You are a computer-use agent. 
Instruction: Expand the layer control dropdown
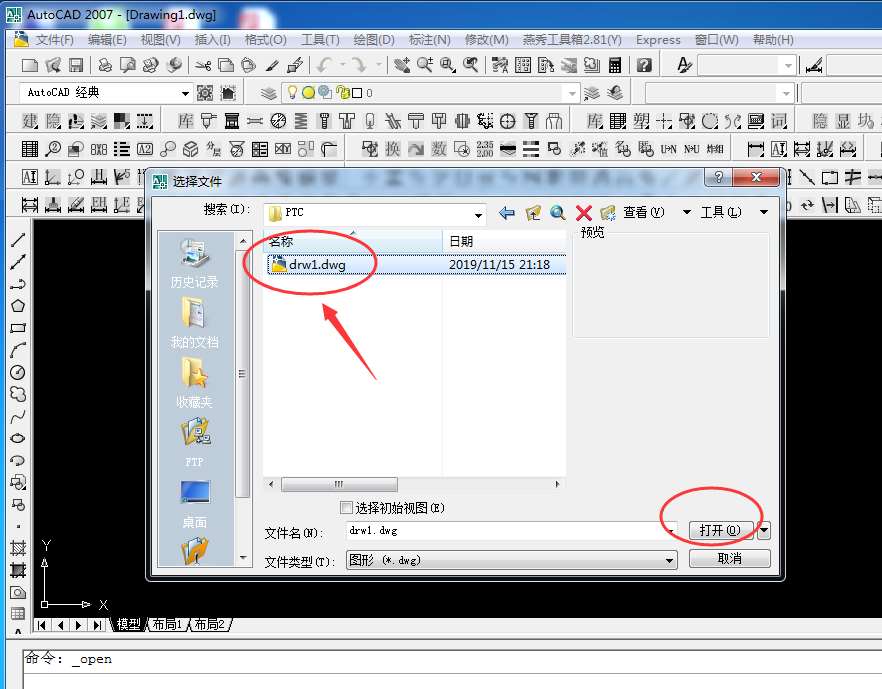(x=572, y=93)
